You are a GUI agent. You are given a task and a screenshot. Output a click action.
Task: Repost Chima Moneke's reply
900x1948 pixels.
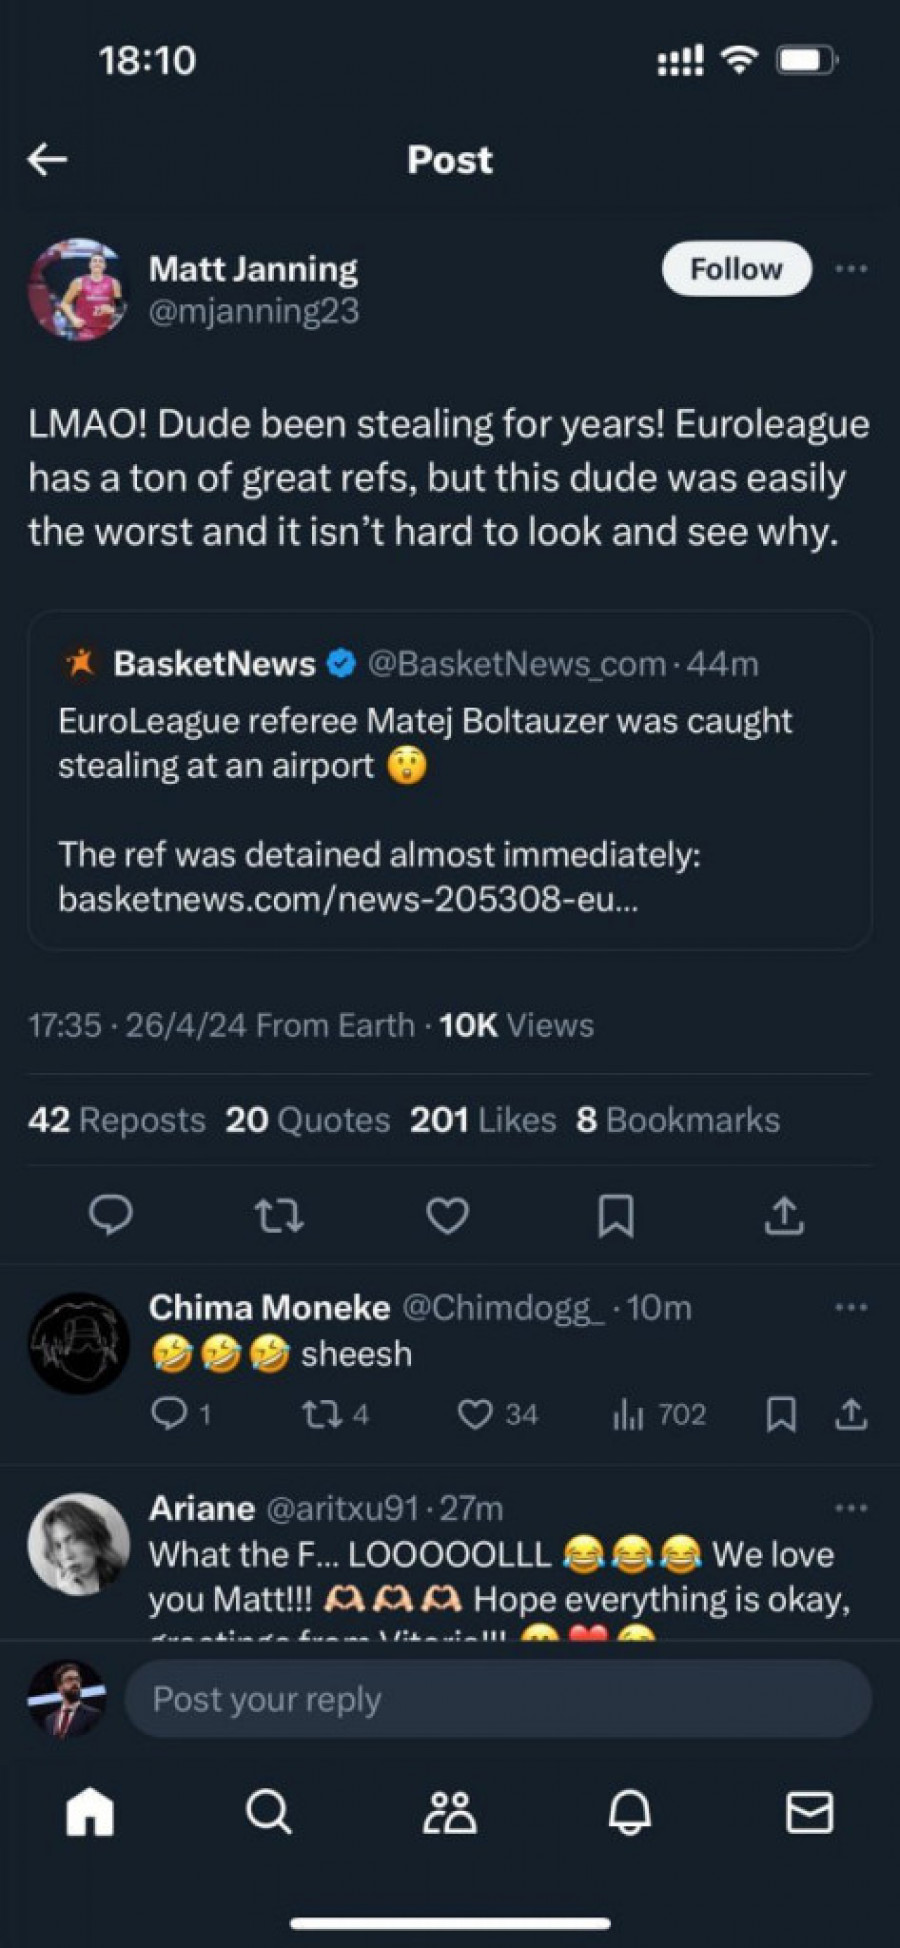tap(322, 1414)
